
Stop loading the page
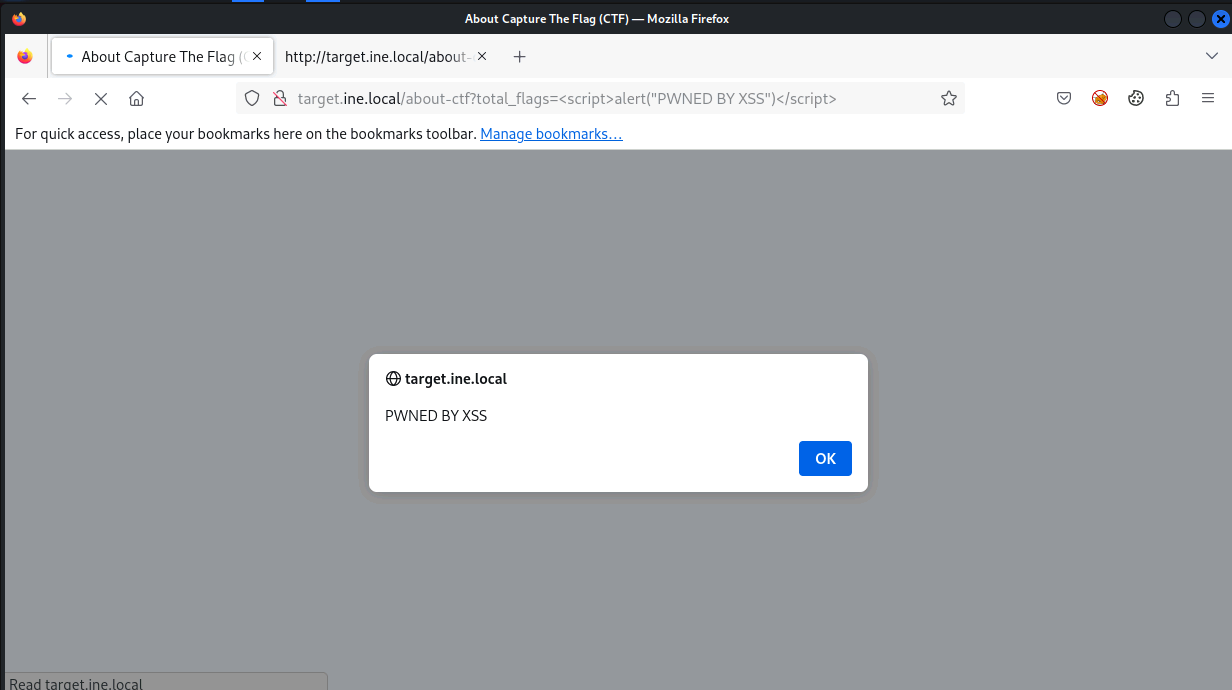pos(101,98)
